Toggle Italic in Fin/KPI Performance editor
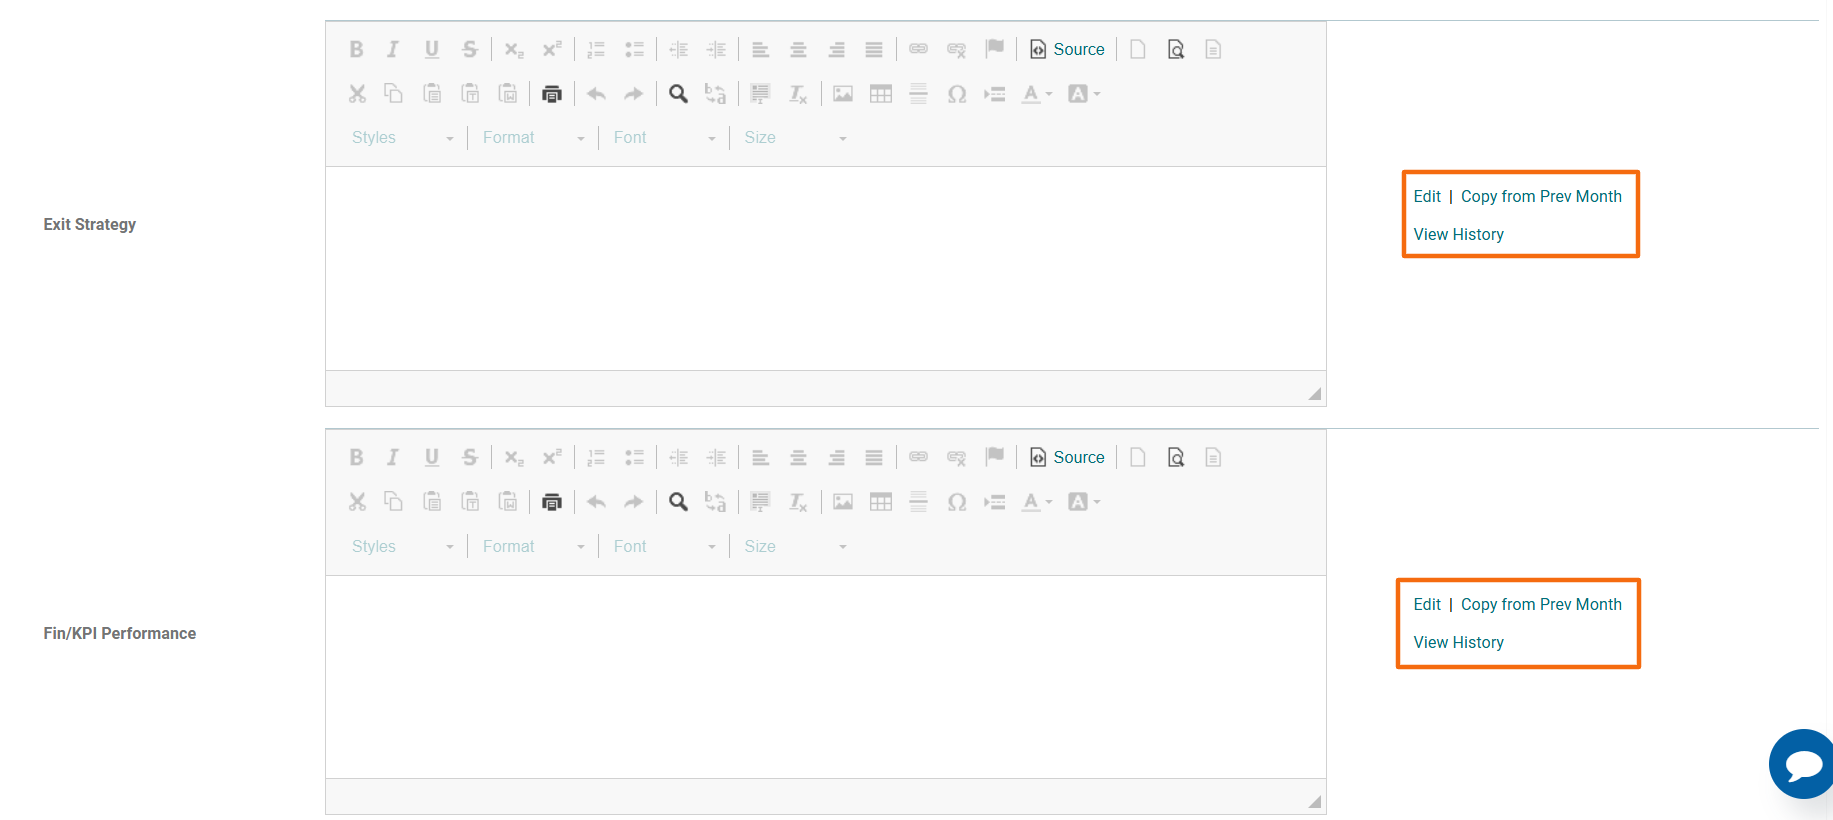This screenshot has height=820, width=1833. coord(393,458)
